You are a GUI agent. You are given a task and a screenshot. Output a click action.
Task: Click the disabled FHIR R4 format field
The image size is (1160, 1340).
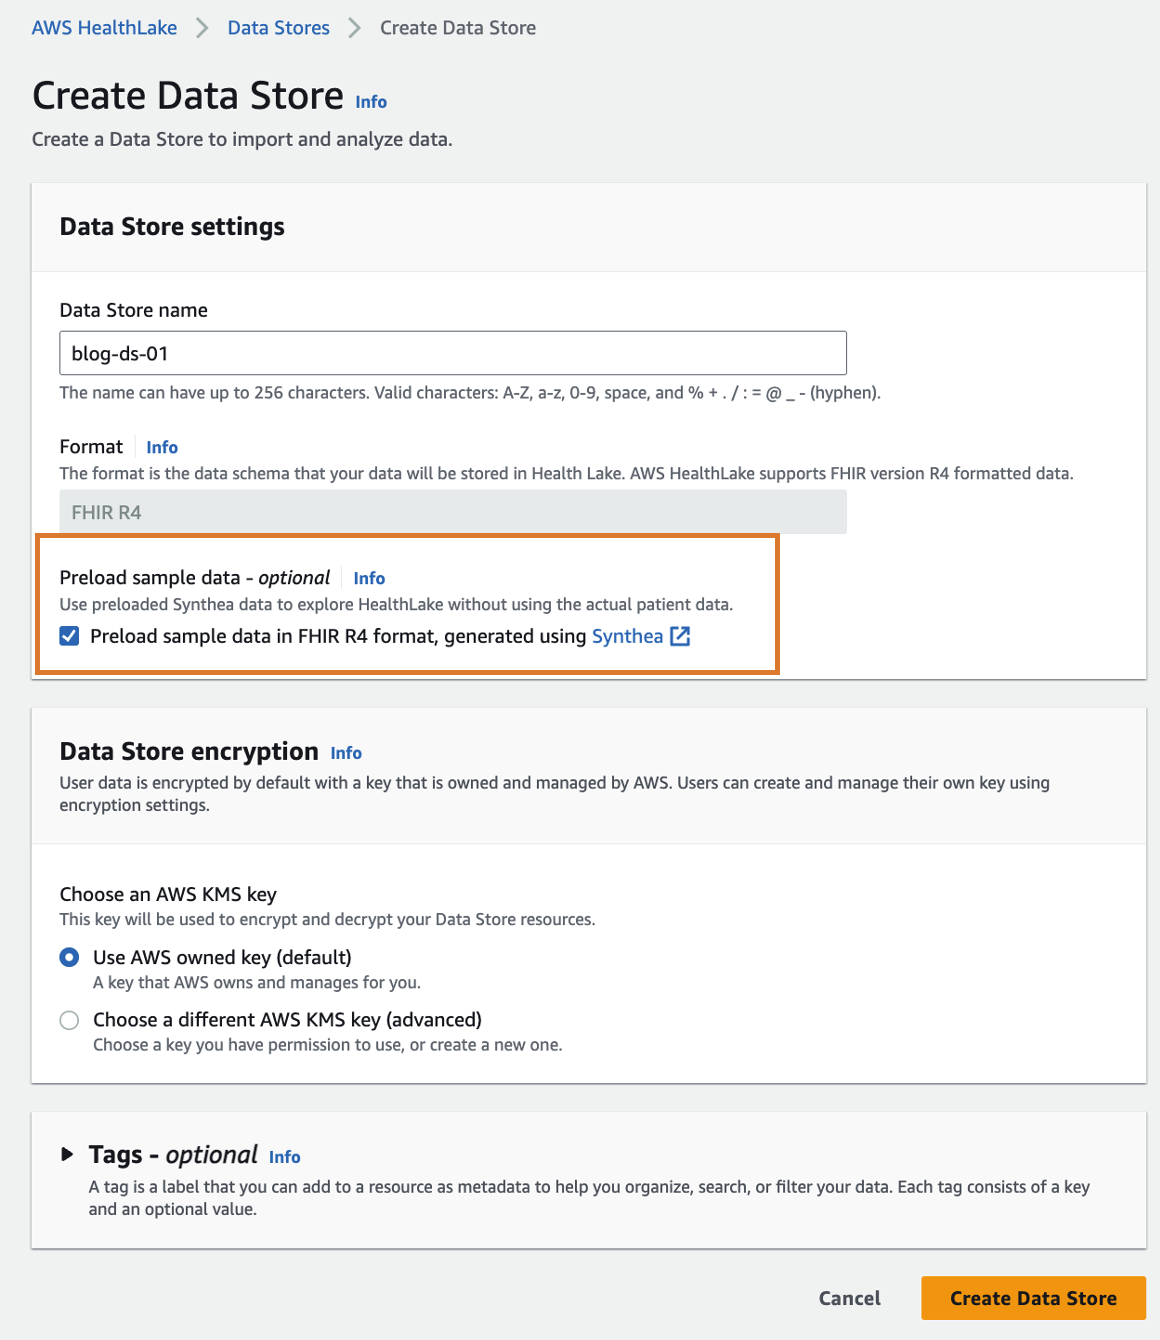453,512
